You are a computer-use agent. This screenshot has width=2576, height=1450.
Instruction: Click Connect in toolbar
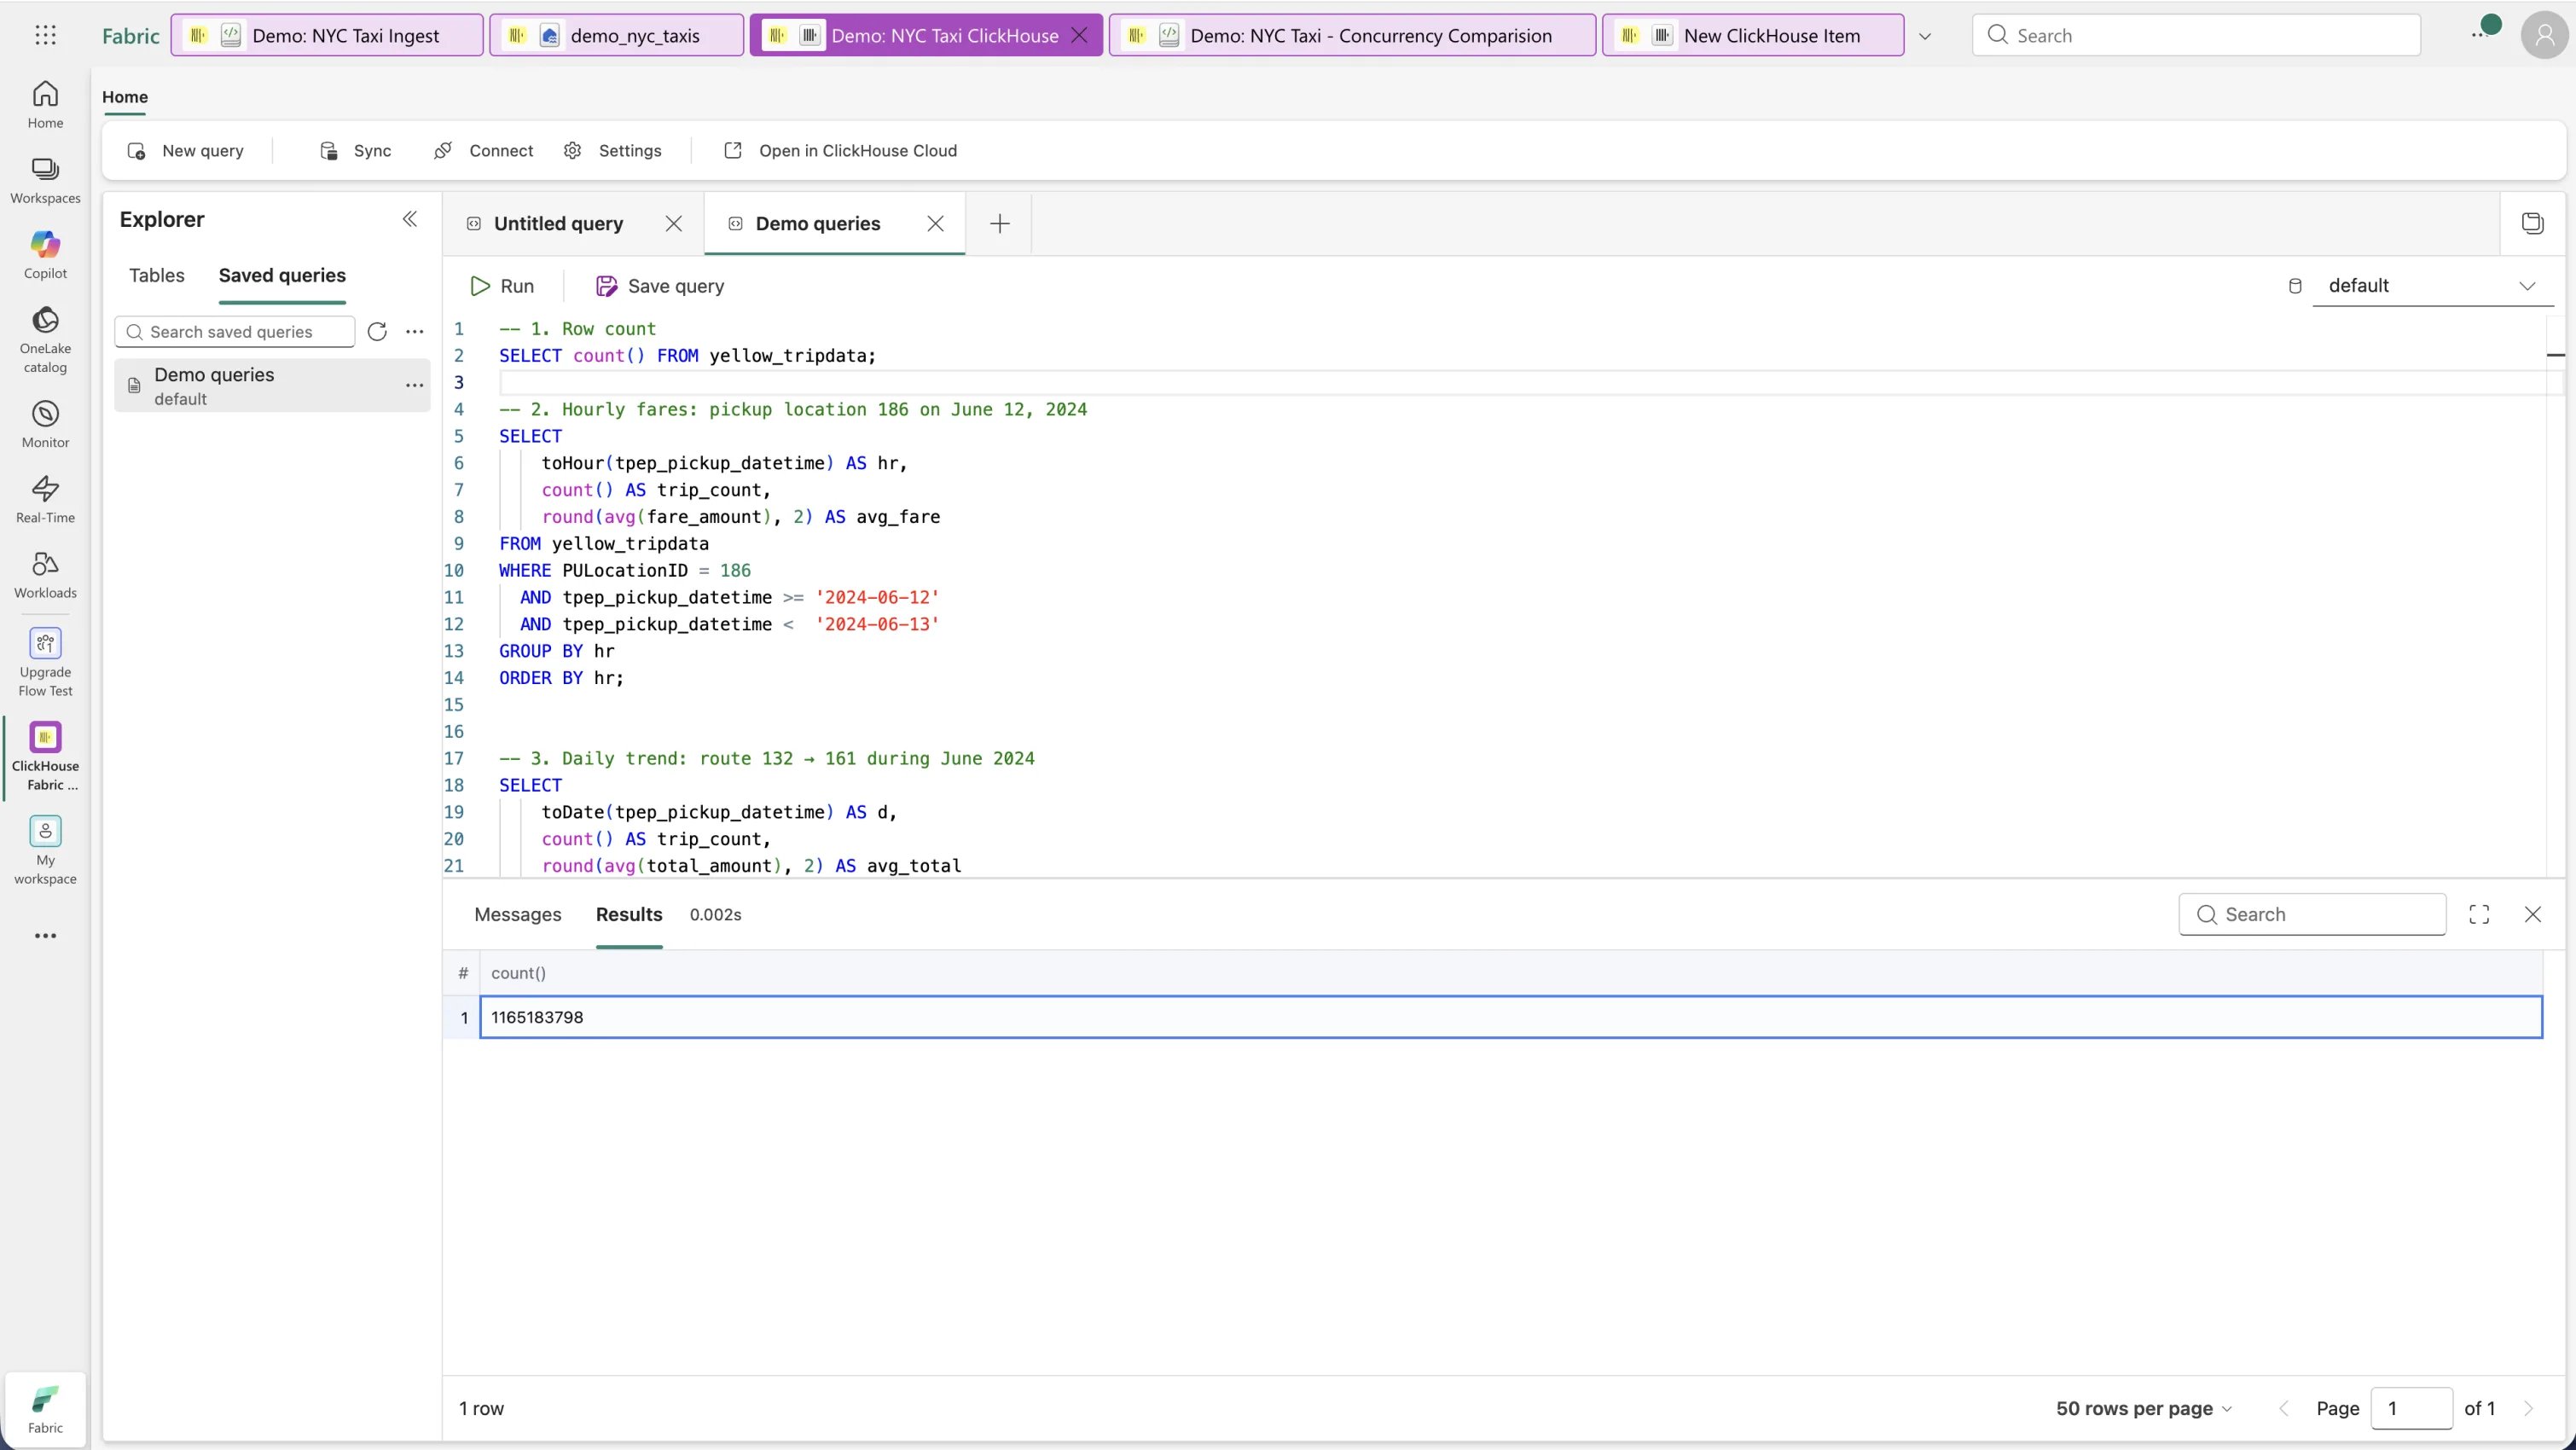coord(484,151)
